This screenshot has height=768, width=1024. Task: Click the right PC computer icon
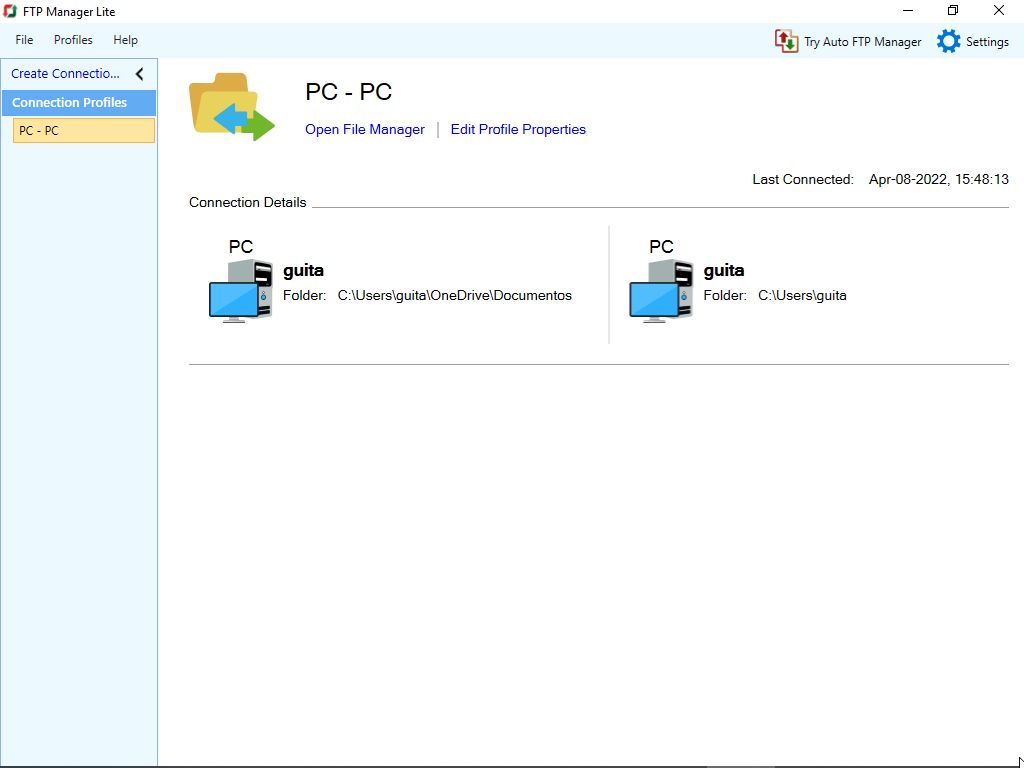click(662, 291)
